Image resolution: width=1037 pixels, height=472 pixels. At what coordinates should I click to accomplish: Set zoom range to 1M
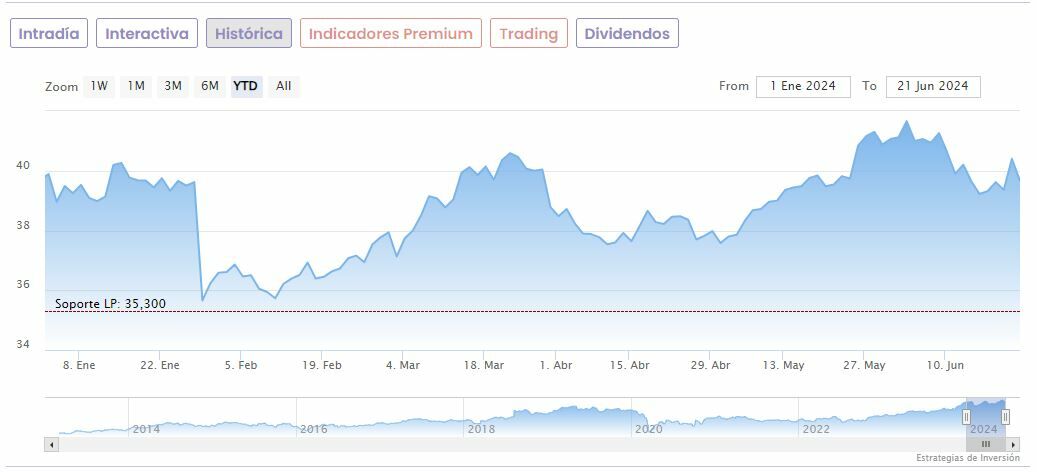[136, 86]
